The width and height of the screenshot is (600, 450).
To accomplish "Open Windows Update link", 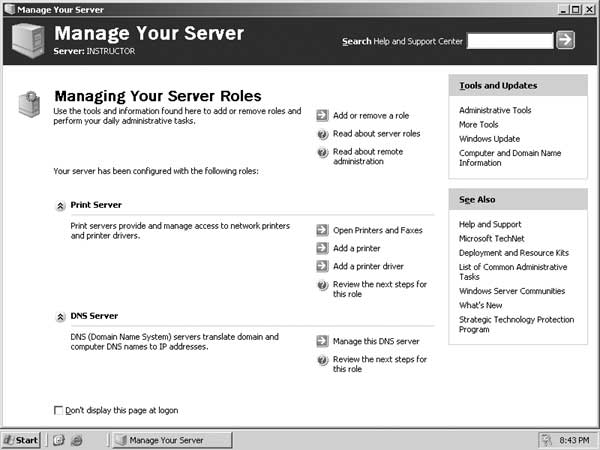I will point(489,139).
